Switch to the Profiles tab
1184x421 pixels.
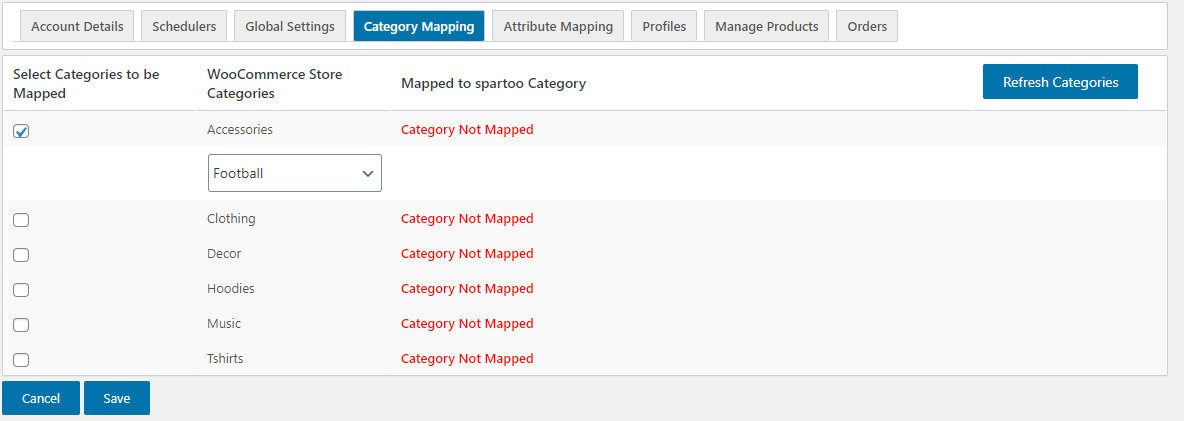[x=664, y=26]
